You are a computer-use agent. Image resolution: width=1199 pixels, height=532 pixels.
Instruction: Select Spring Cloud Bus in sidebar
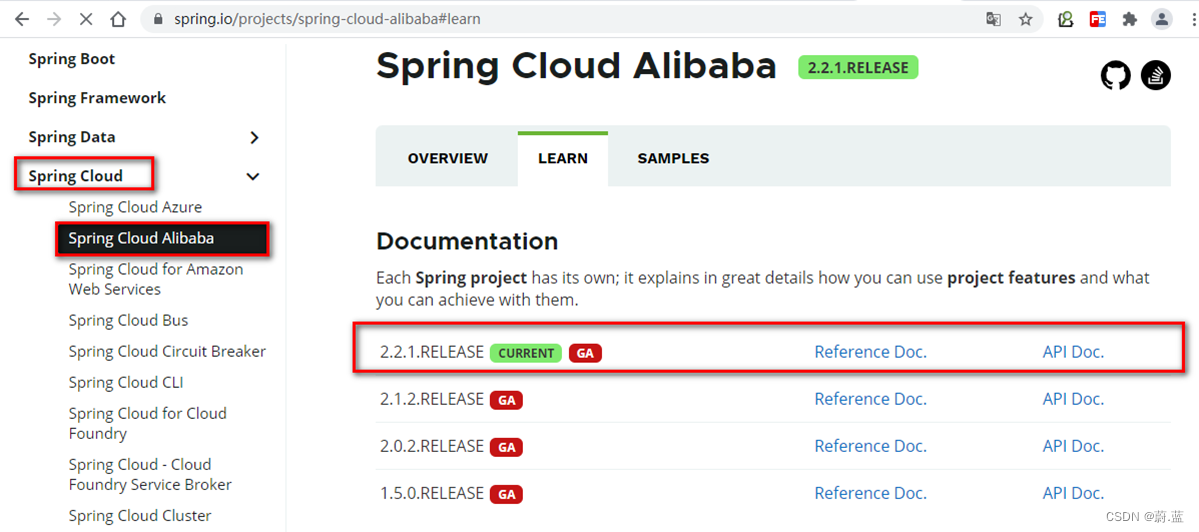click(128, 321)
